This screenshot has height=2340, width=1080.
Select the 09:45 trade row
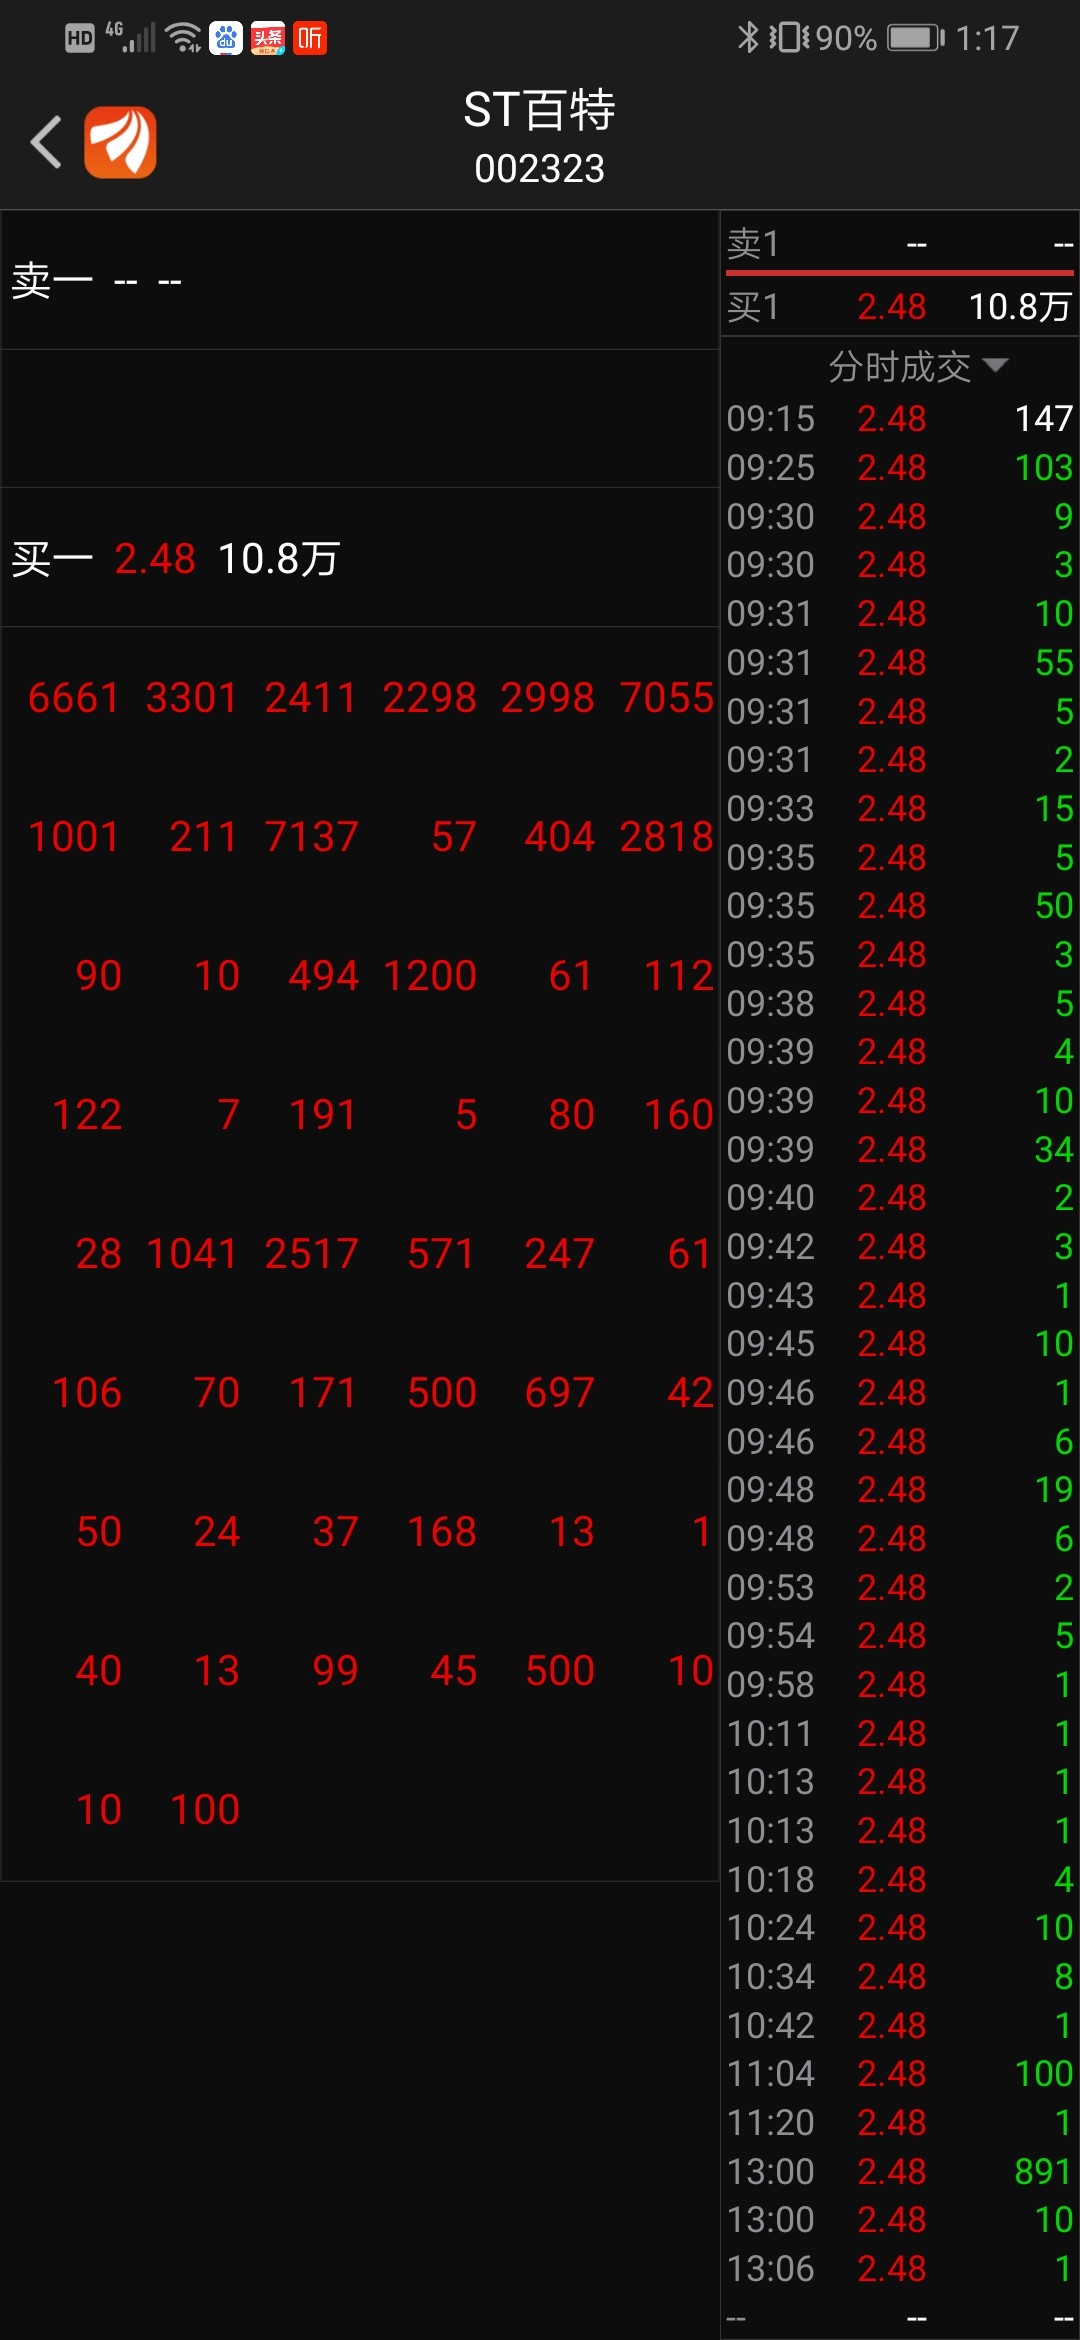pyautogui.click(x=900, y=1343)
